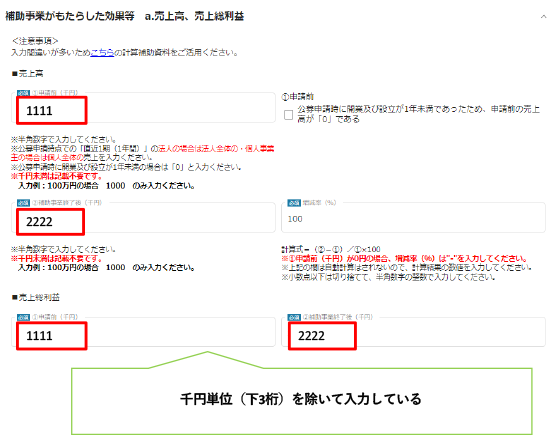Click the 売上高 ①申請前 field containing 1111
Image resolution: width=550 pixels, height=435 pixels.
tap(143, 108)
